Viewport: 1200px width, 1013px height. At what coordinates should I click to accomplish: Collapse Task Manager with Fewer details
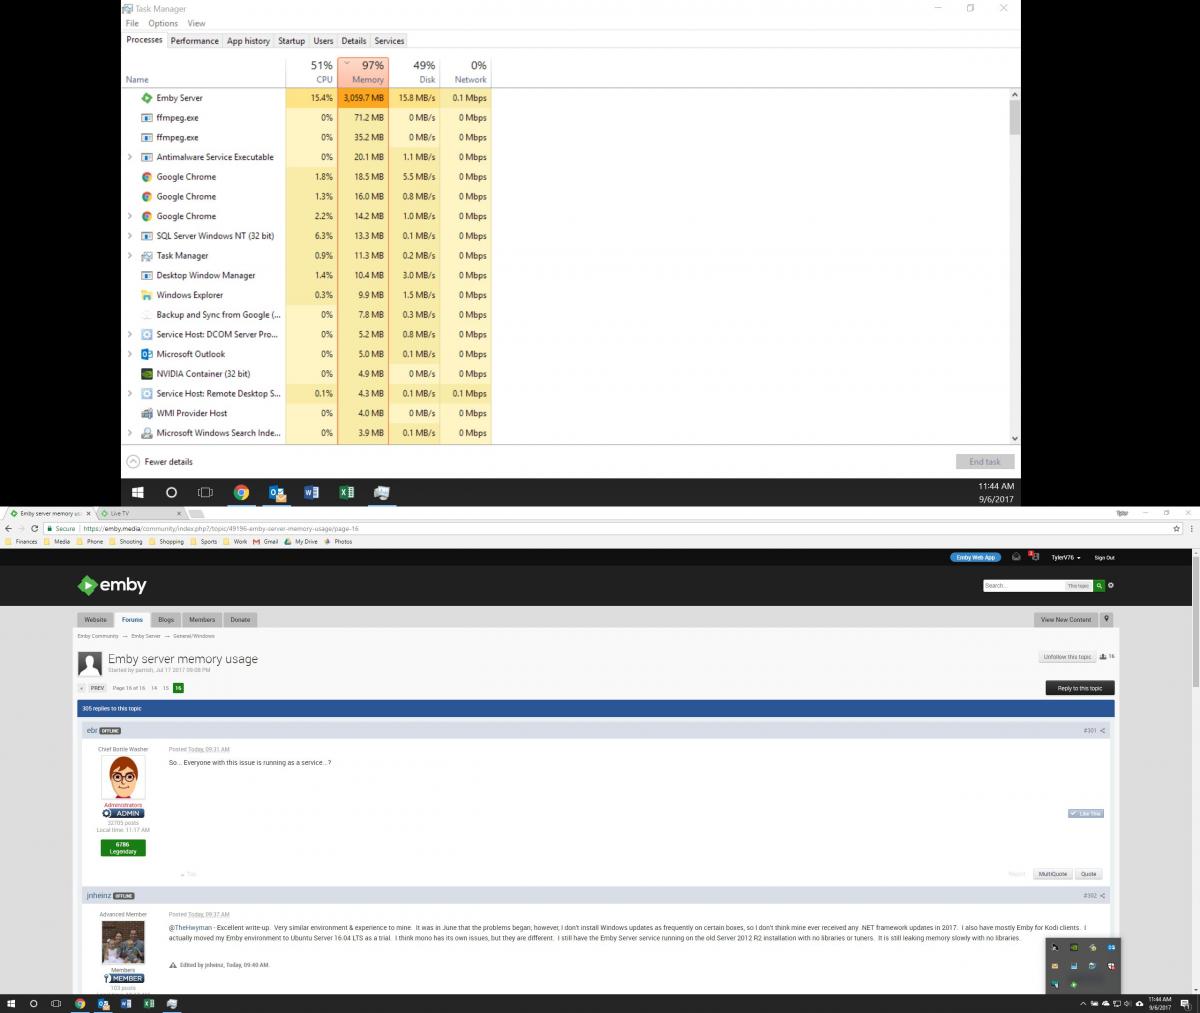(x=159, y=462)
